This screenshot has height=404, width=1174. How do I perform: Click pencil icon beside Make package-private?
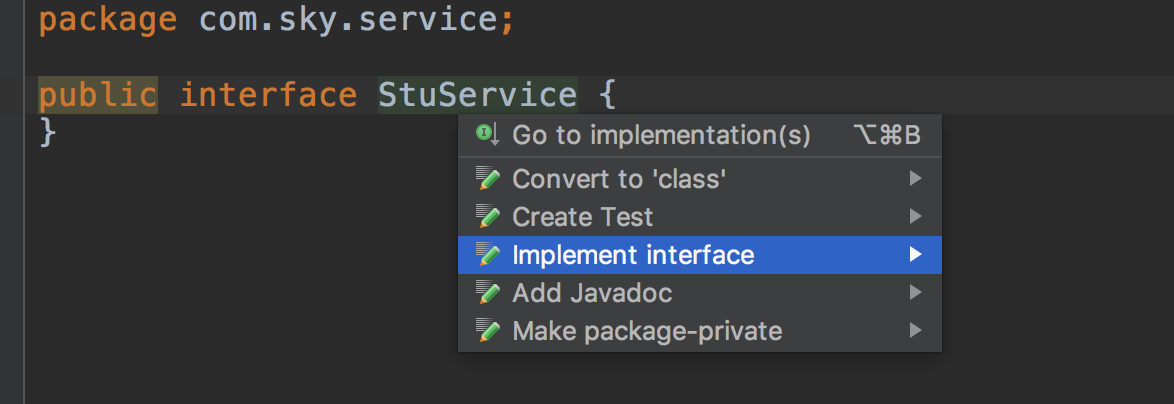[x=488, y=331]
